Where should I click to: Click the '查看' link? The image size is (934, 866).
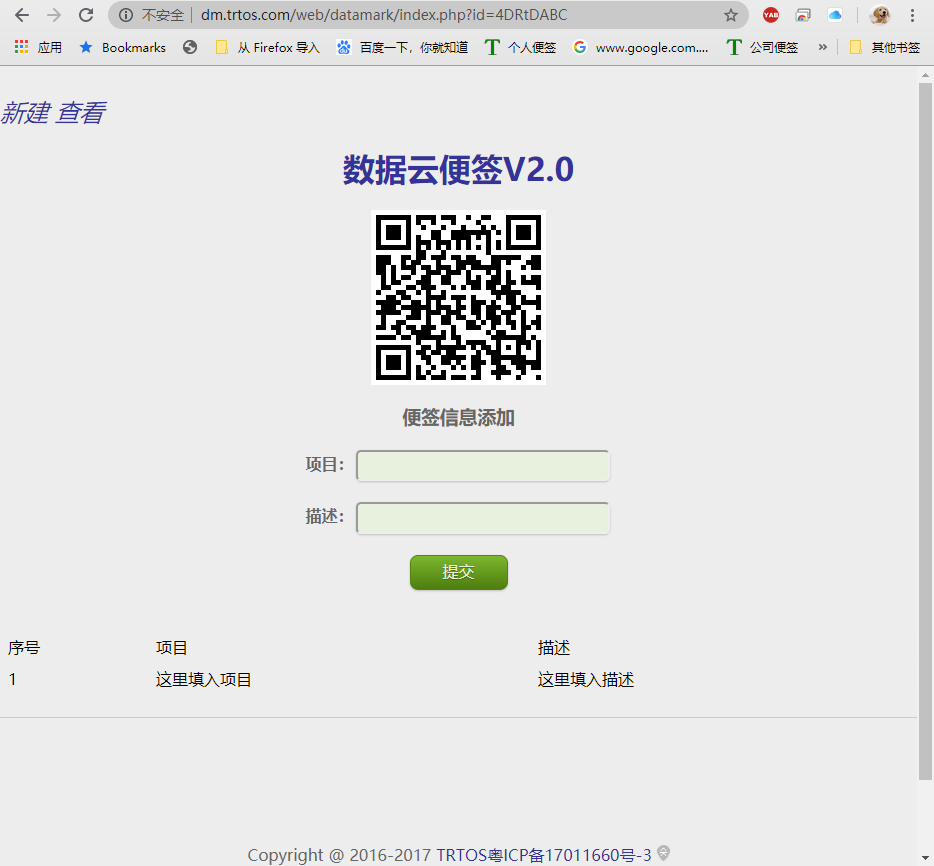click(x=81, y=113)
